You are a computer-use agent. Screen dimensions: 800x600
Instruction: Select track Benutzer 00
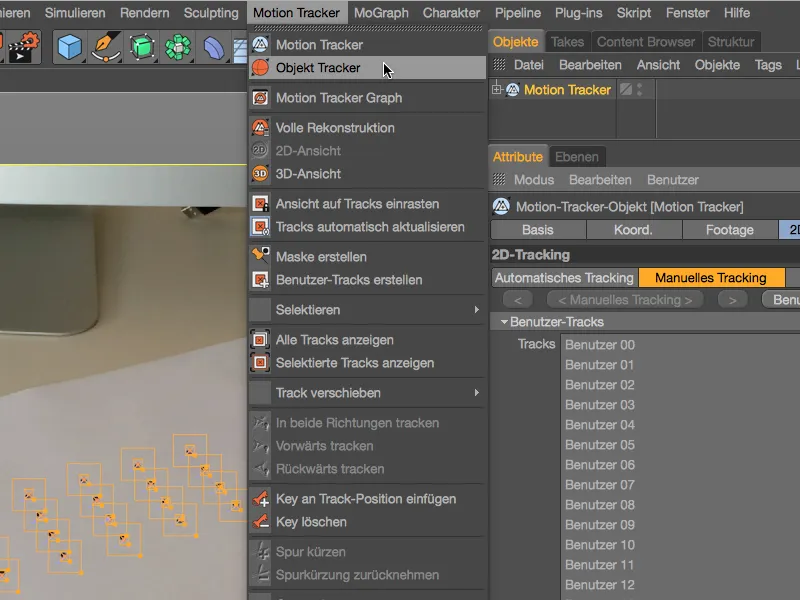(600, 345)
